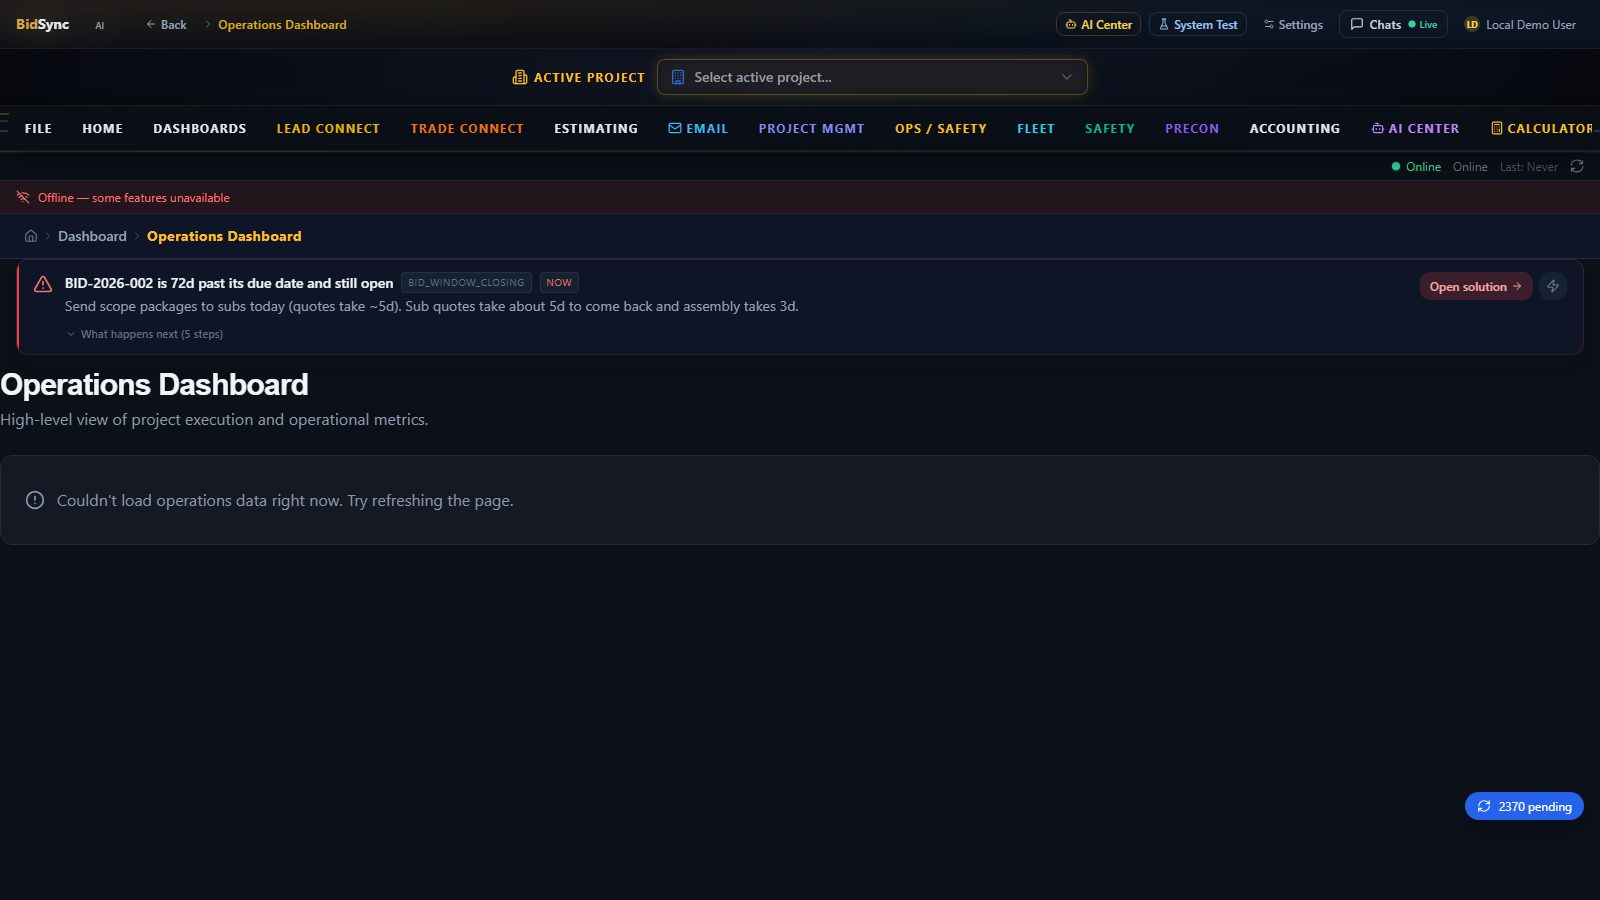This screenshot has height=900, width=1600.
Task: Open the ESTIMATING menu
Action: 596,128
